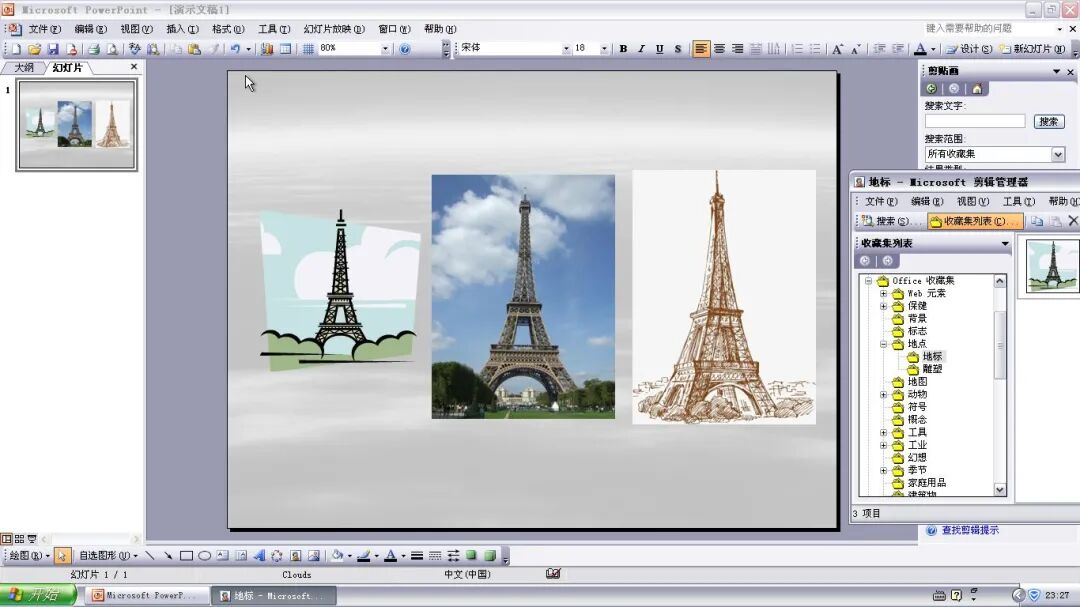Select the Oval shape tool
This screenshot has height=607, width=1080.
[x=205, y=555]
